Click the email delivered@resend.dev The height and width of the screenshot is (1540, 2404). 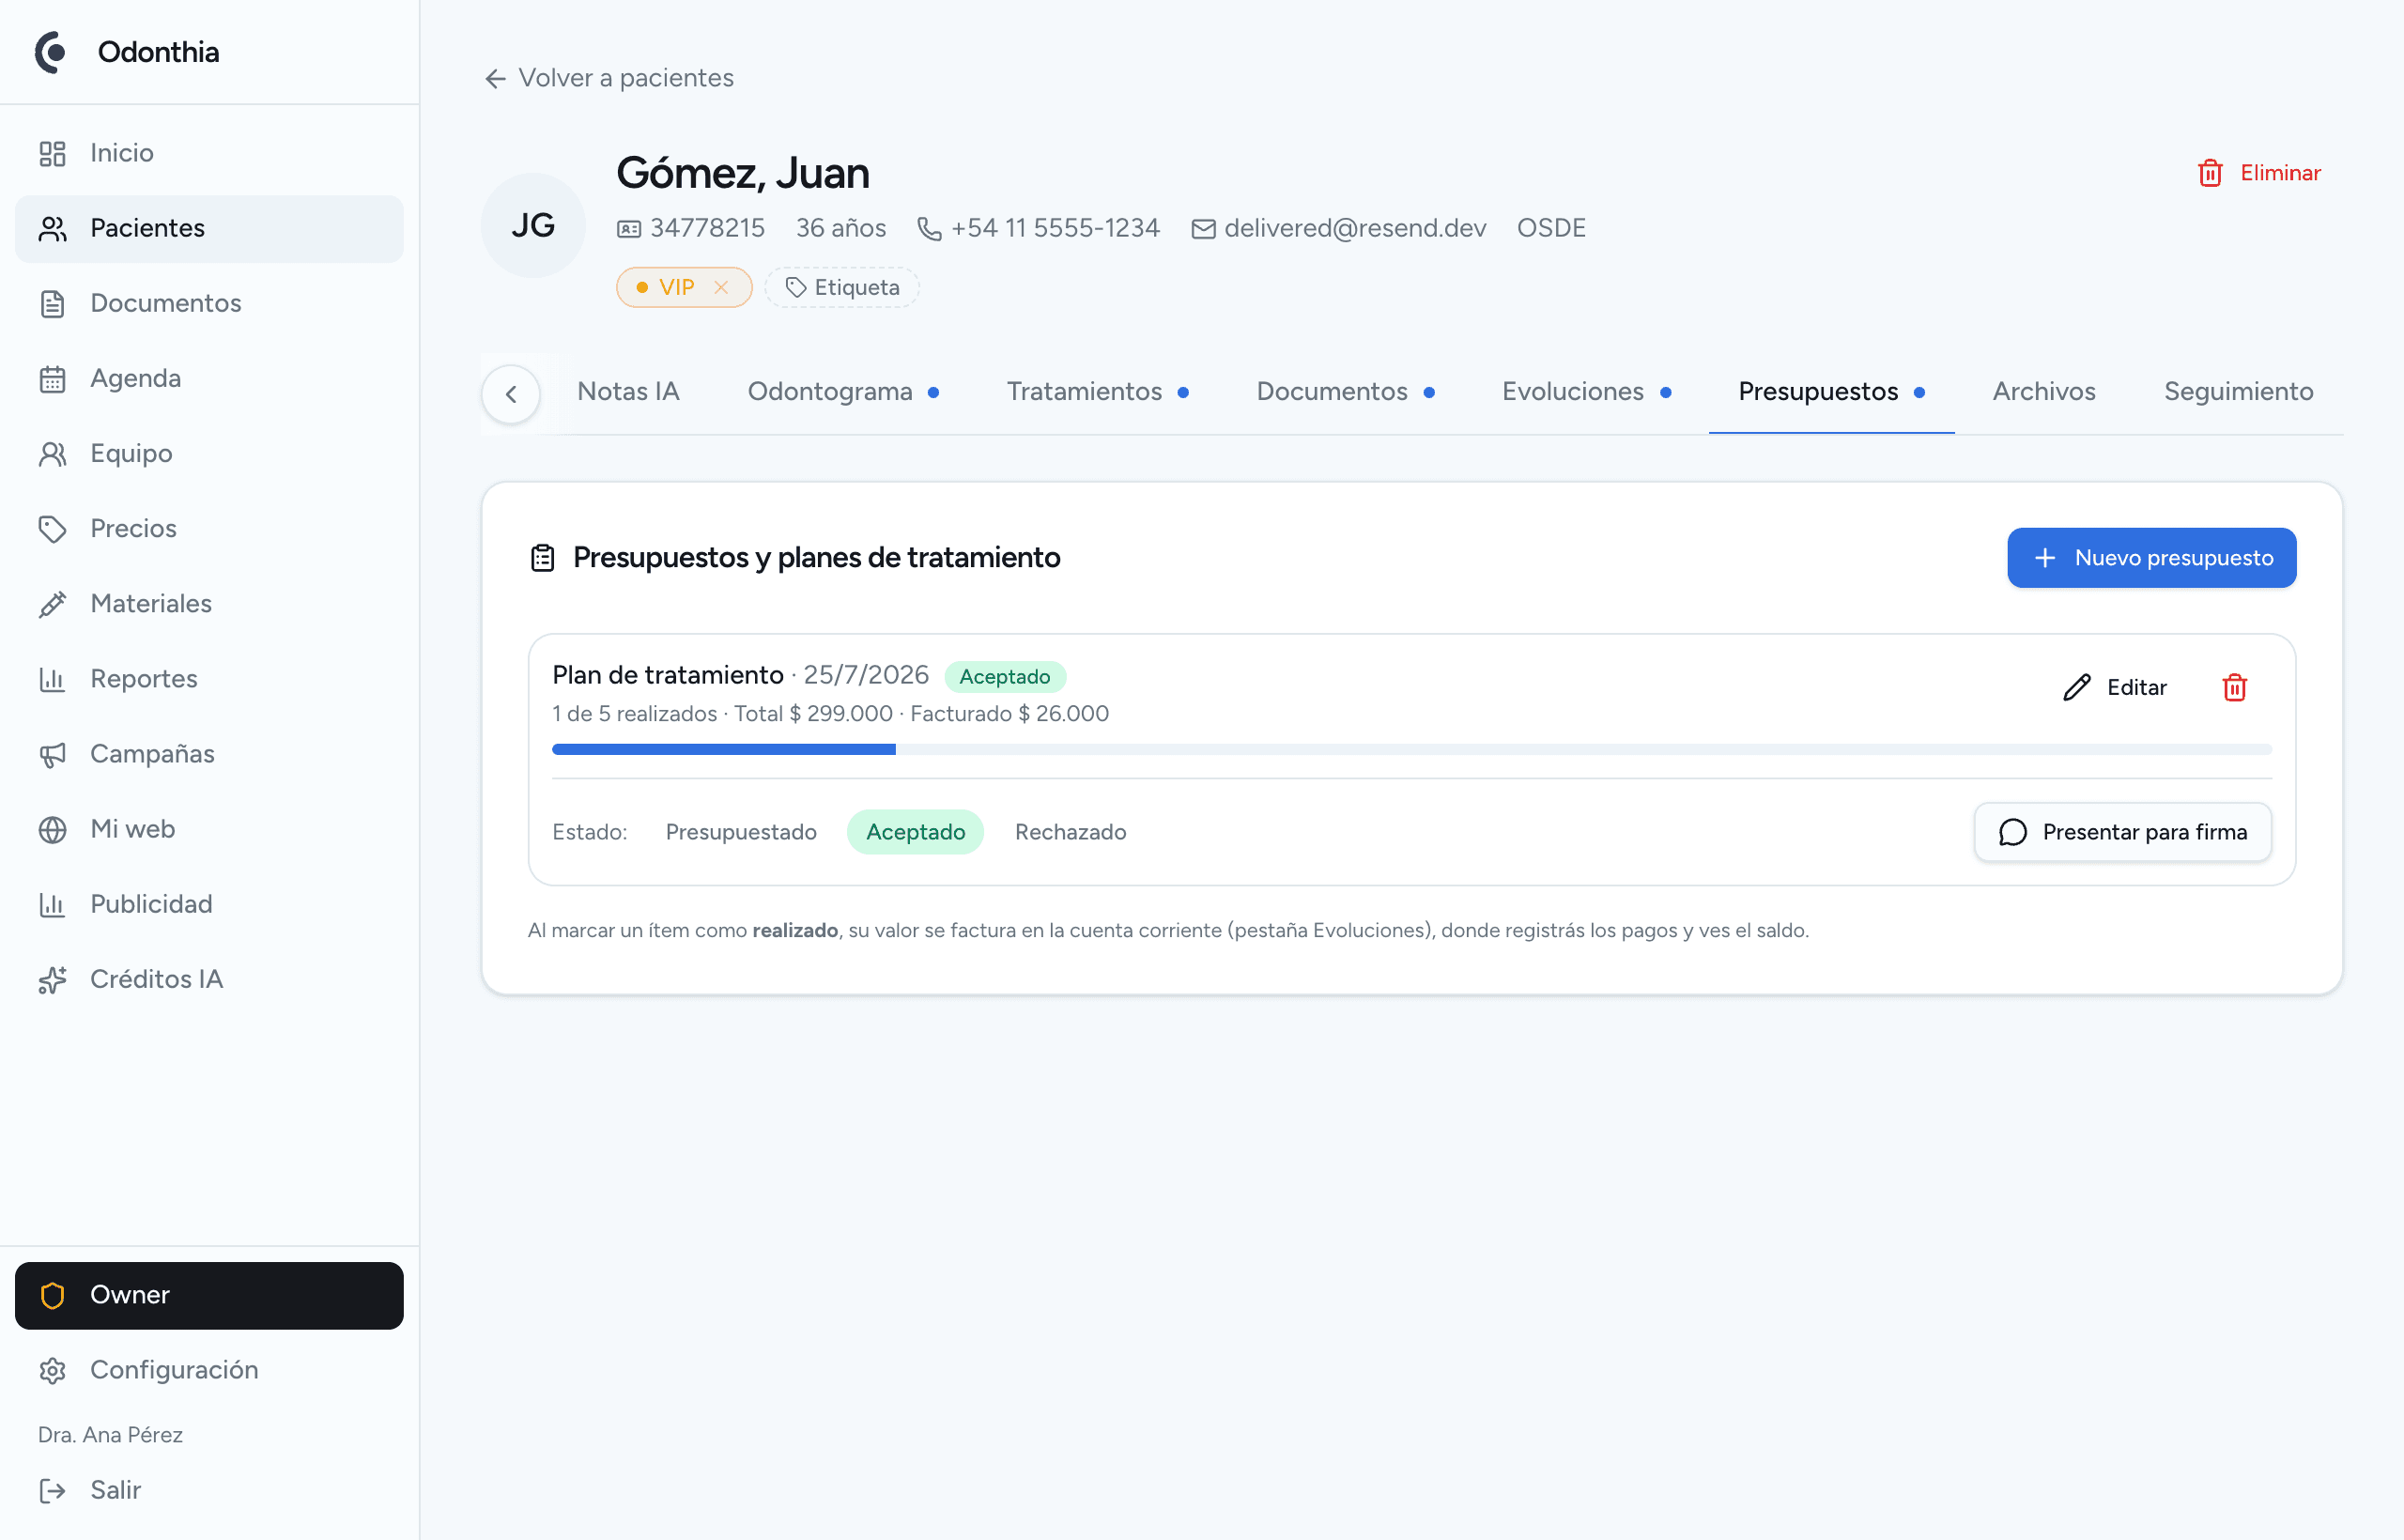[1354, 228]
